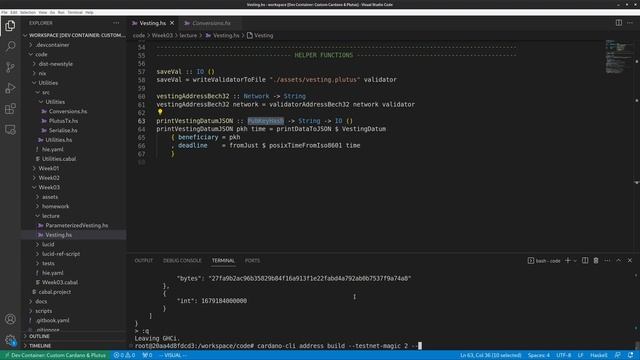Expand the Week01 folder

(49, 168)
